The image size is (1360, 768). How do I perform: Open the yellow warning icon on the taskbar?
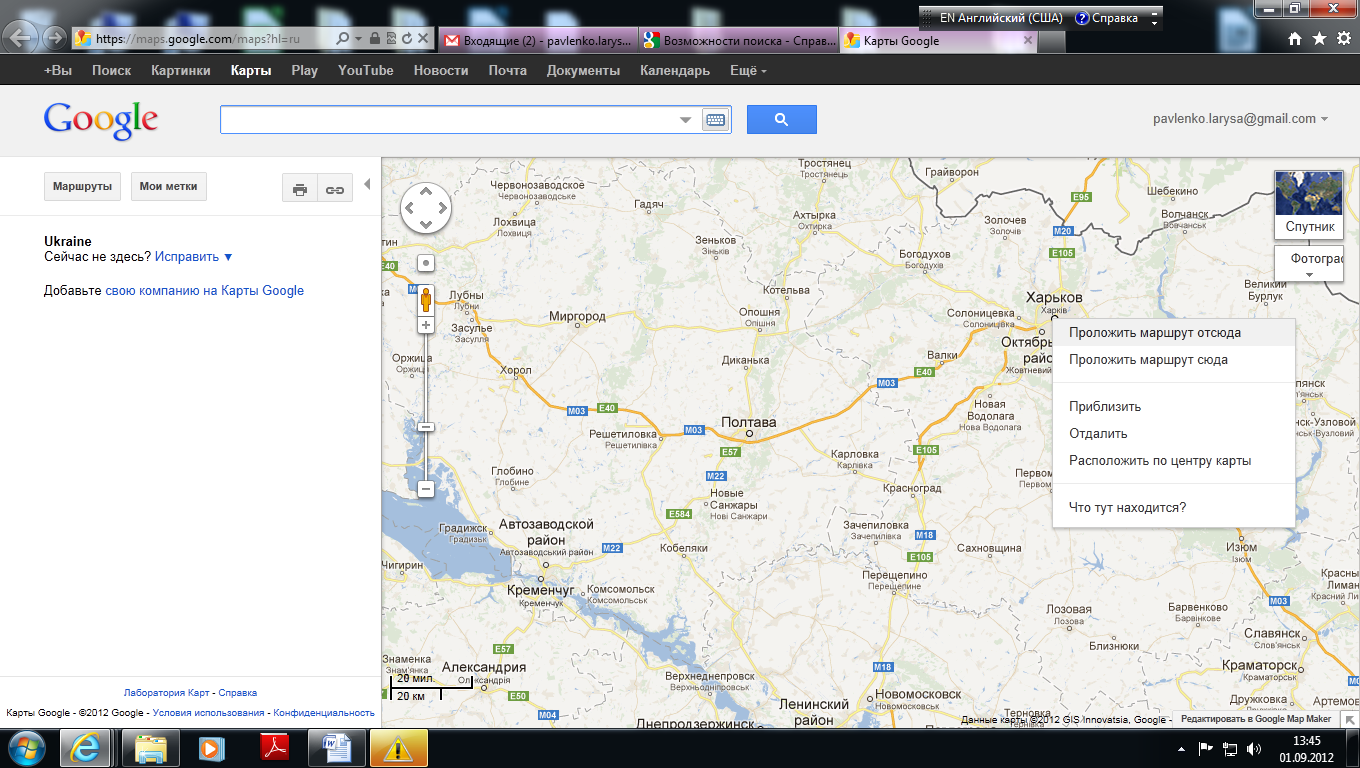(x=399, y=748)
